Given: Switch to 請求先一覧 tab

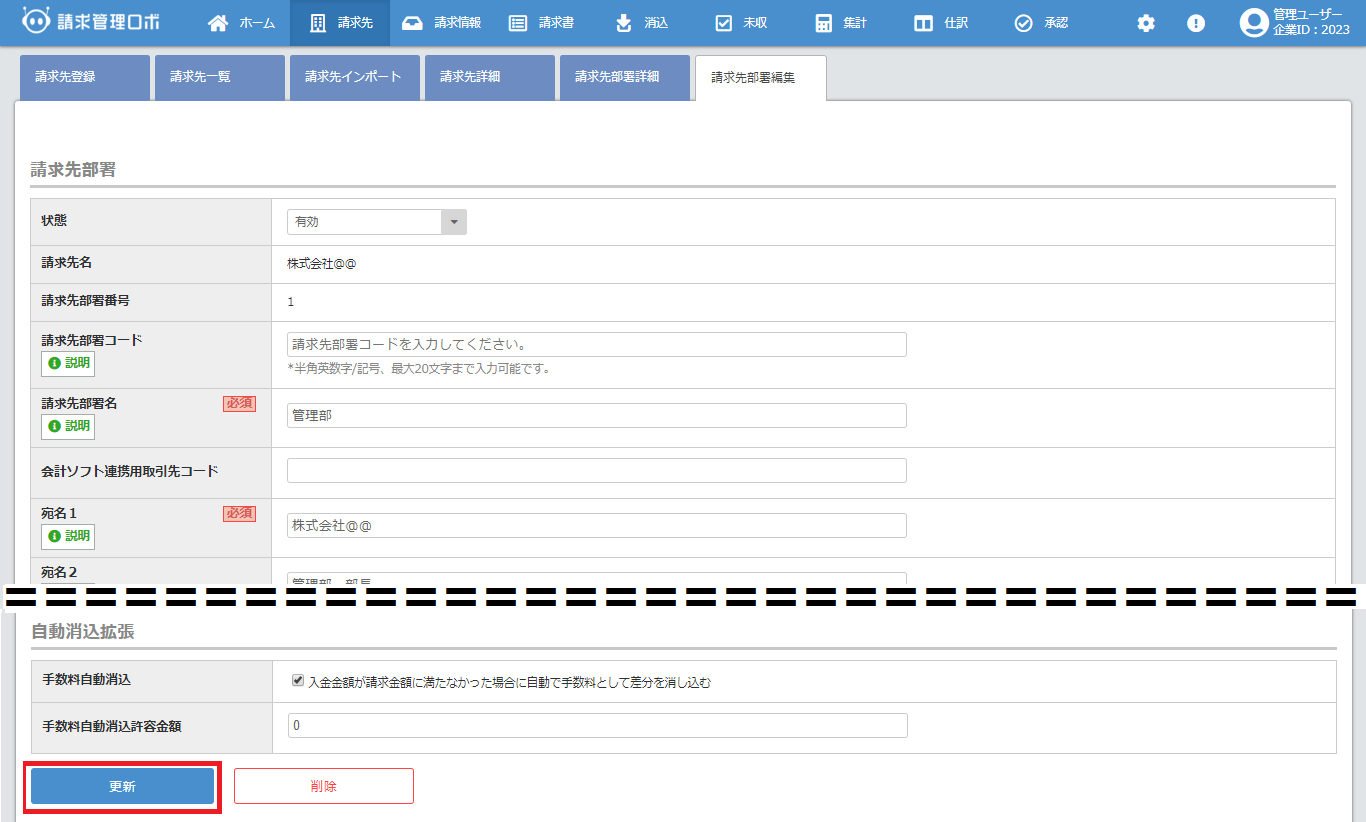Looking at the screenshot, I should (x=219, y=77).
